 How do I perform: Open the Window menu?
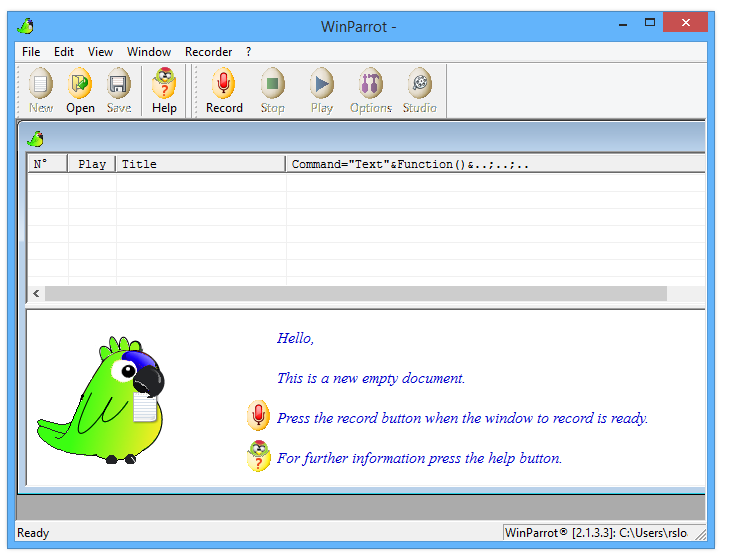pos(149,52)
